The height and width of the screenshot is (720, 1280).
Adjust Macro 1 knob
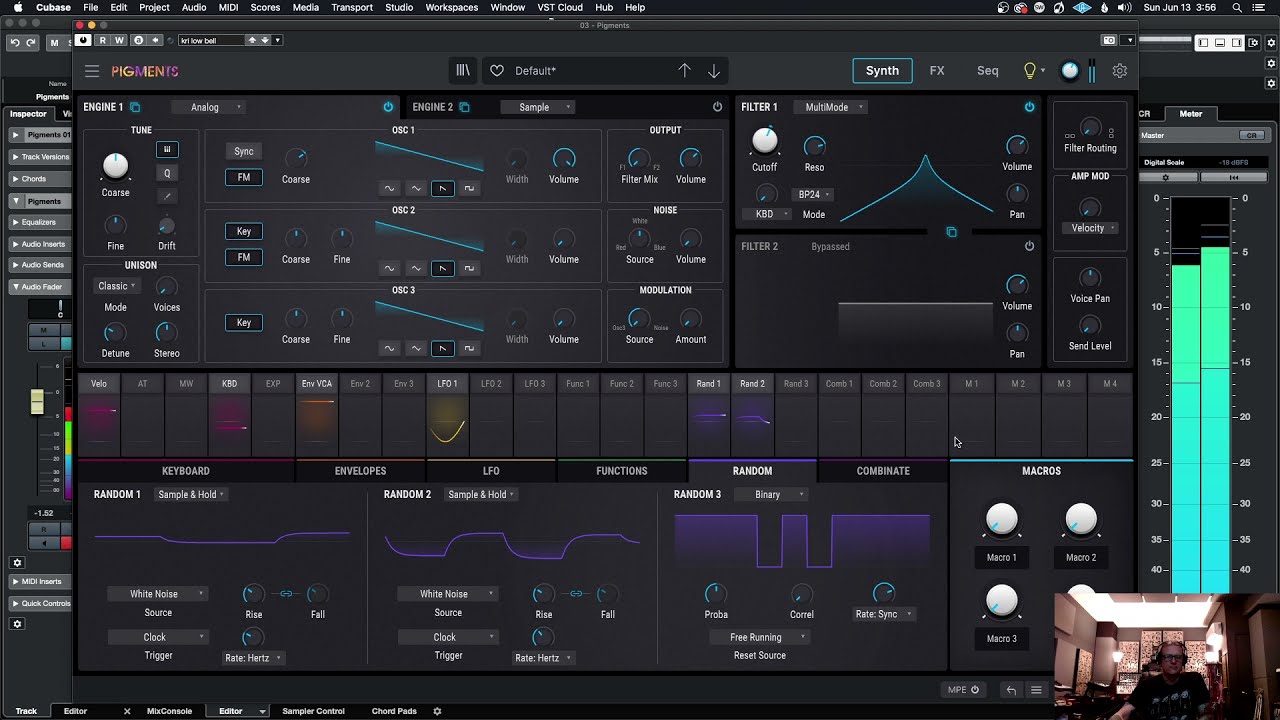point(1001,520)
